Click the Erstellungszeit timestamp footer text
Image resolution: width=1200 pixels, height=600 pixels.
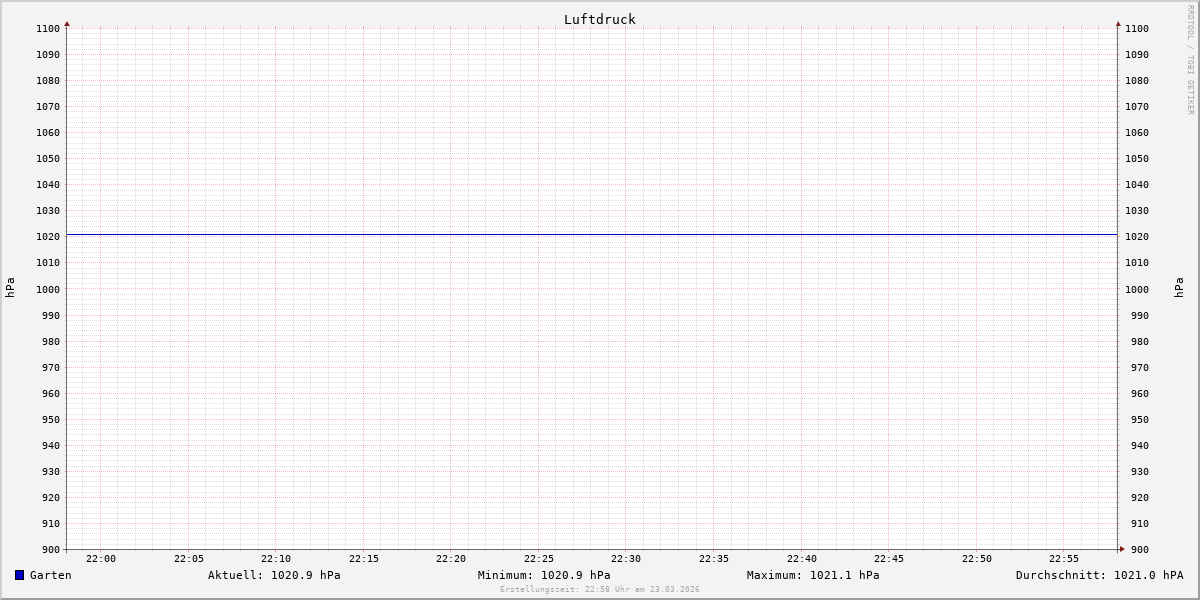[600, 590]
